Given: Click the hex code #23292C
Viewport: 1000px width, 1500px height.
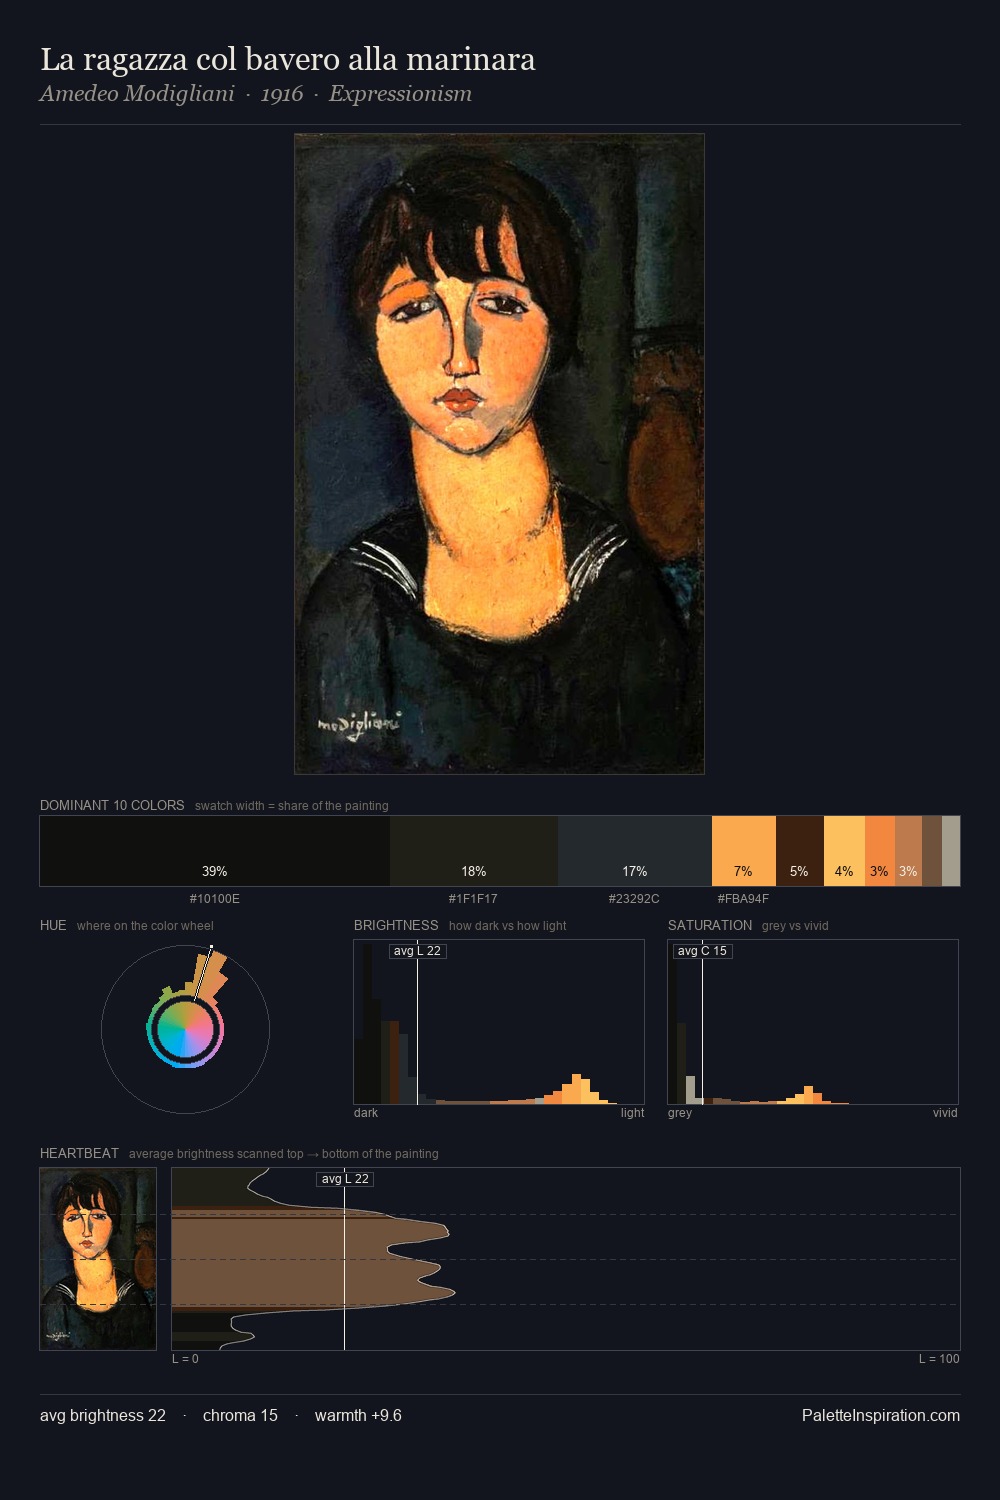Looking at the screenshot, I should [x=634, y=899].
